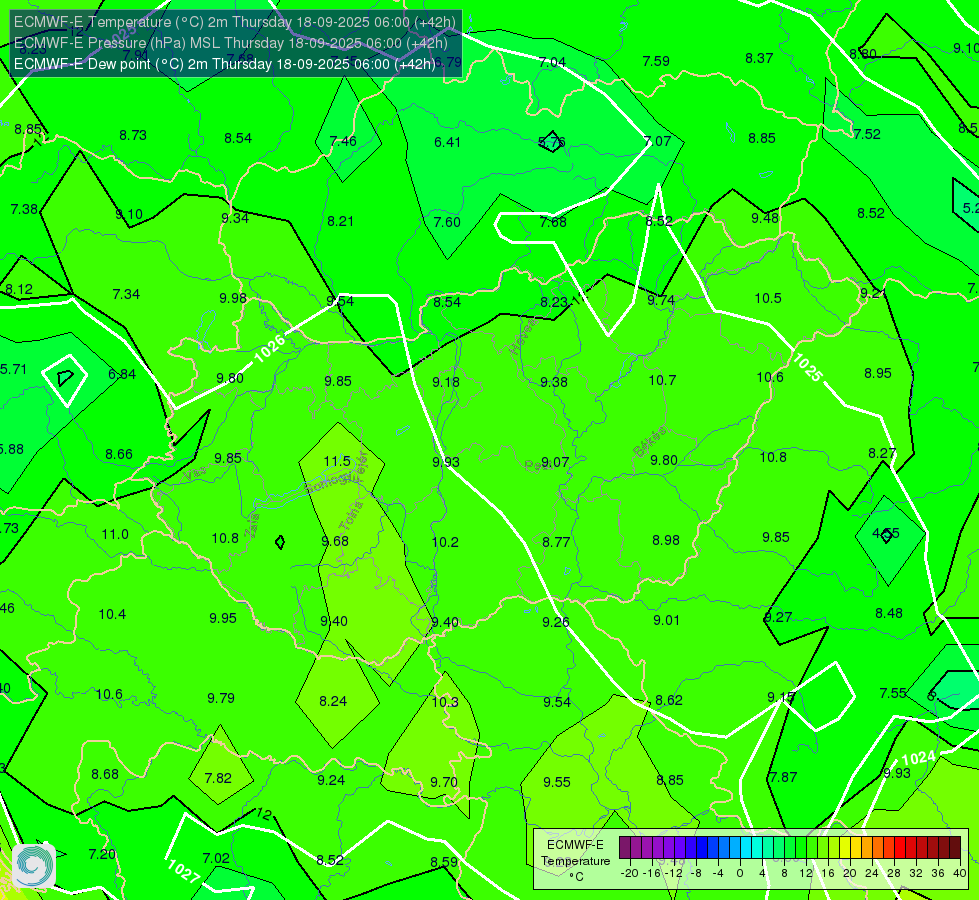Click the 8.77 temperature value
979x900 pixels.
[x=556, y=541]
